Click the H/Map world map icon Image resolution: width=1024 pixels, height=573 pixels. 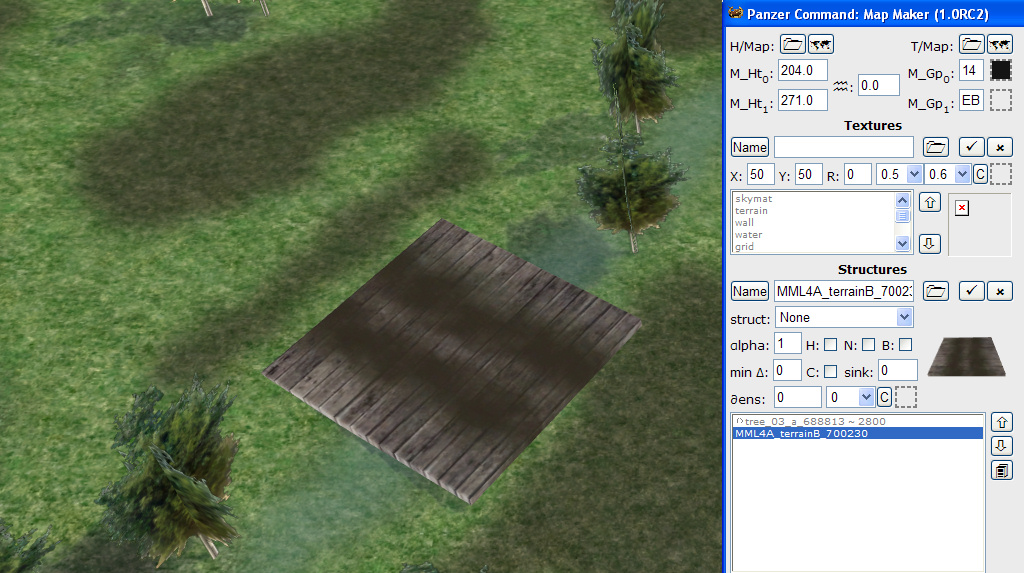821,44
